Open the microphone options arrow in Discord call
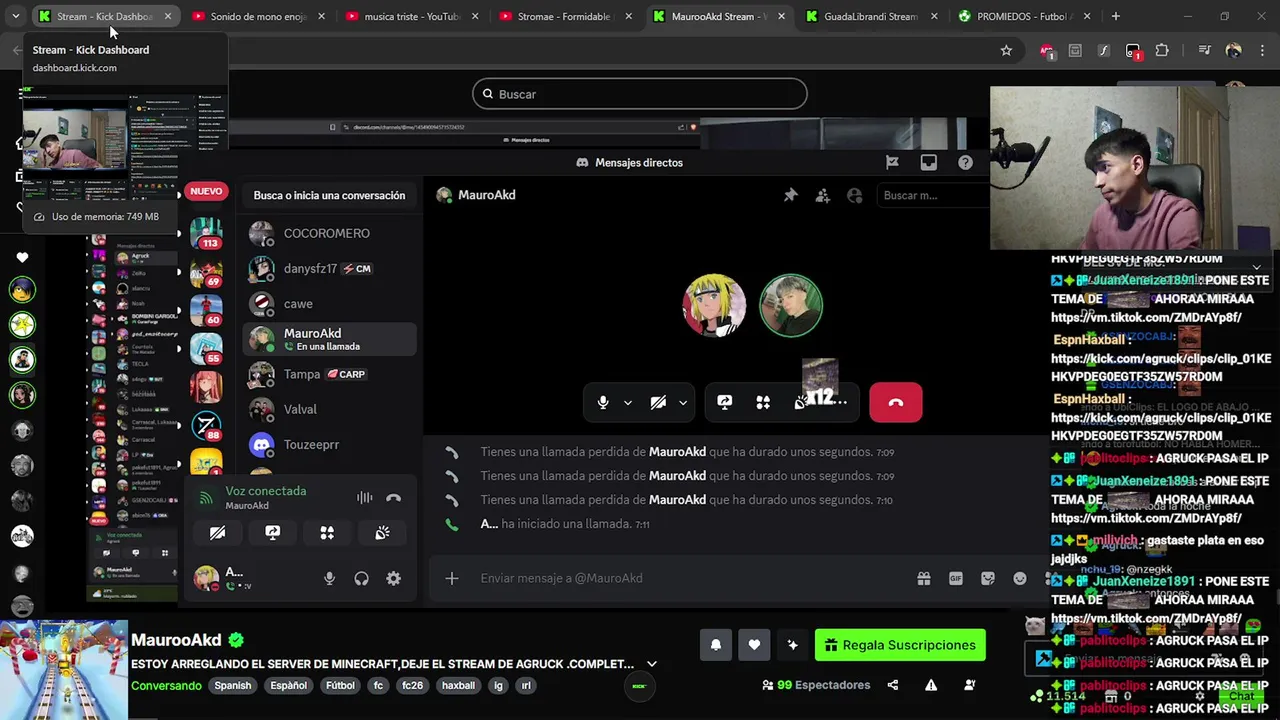Viewport: 1280px width, 720px height. point(628,402)
